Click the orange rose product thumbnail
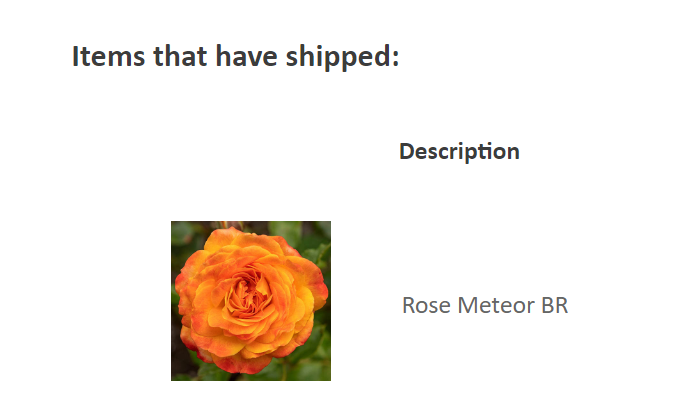Screen dimensions: 696x416 251,300
